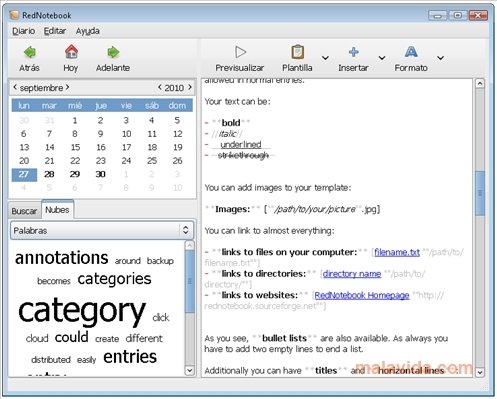Click the word 'distributed' in the cloud
Screen dimensions: 497x399
[51, 360]
